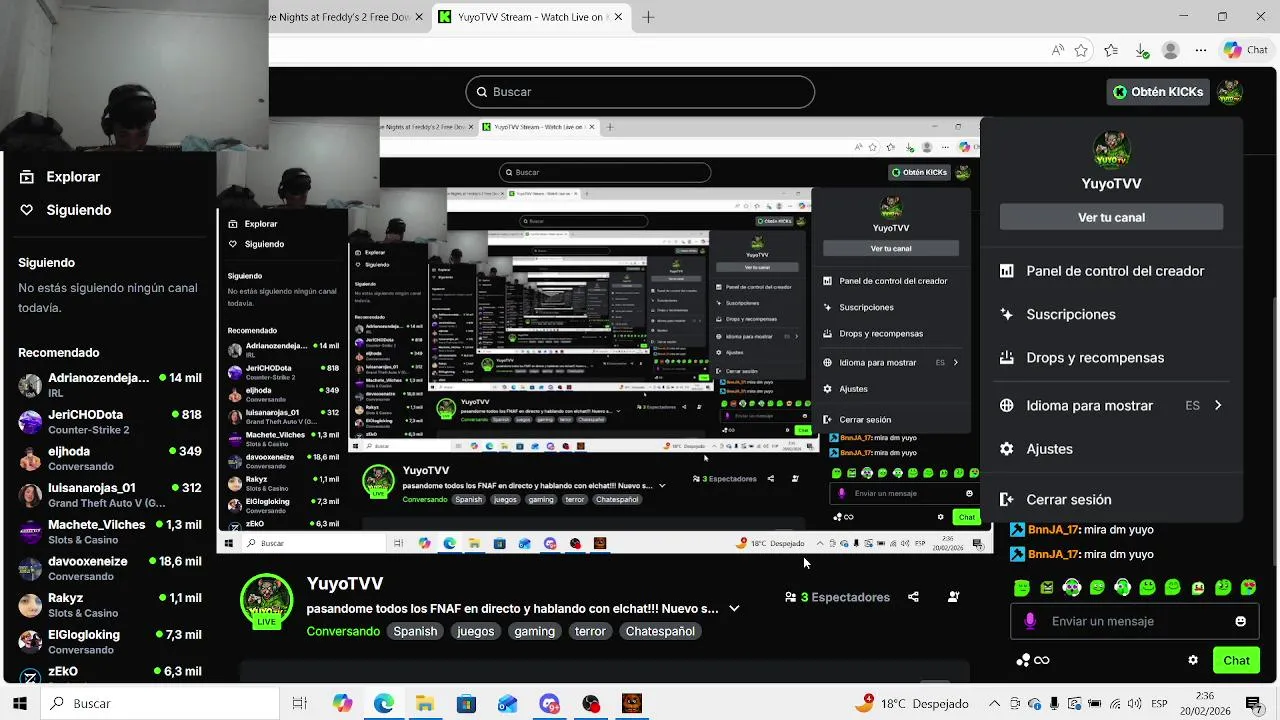Insert the first green emote in quick emote row
Viewport: 1280px width, 720px height.
1021,588
